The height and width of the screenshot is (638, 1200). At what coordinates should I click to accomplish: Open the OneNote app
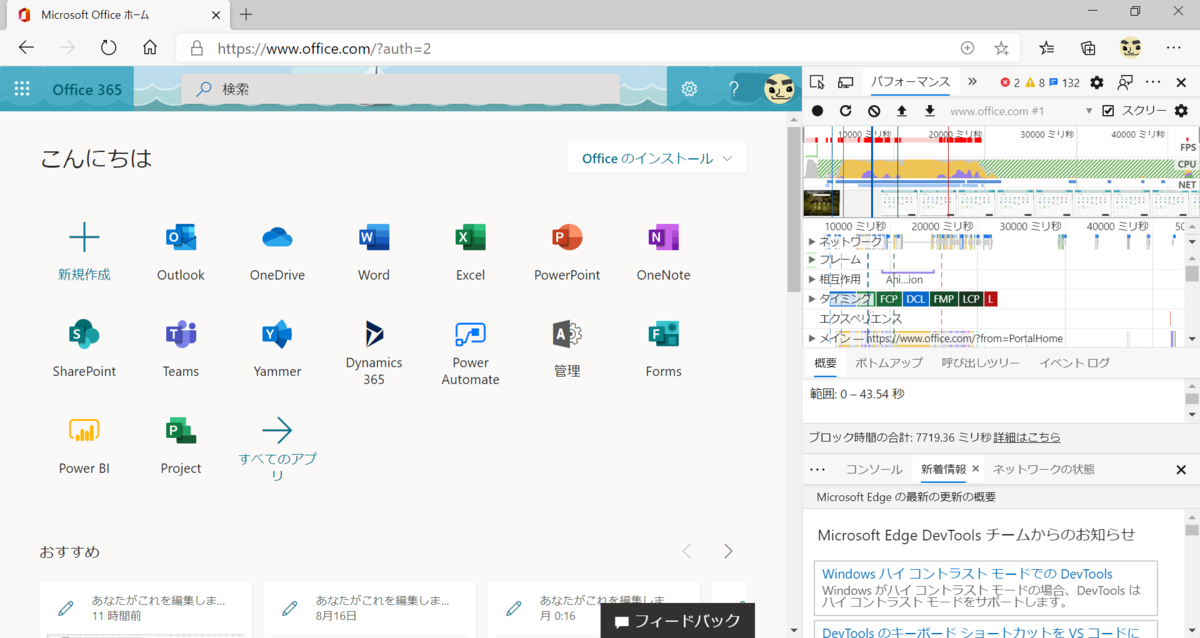[x=664, y=251]
